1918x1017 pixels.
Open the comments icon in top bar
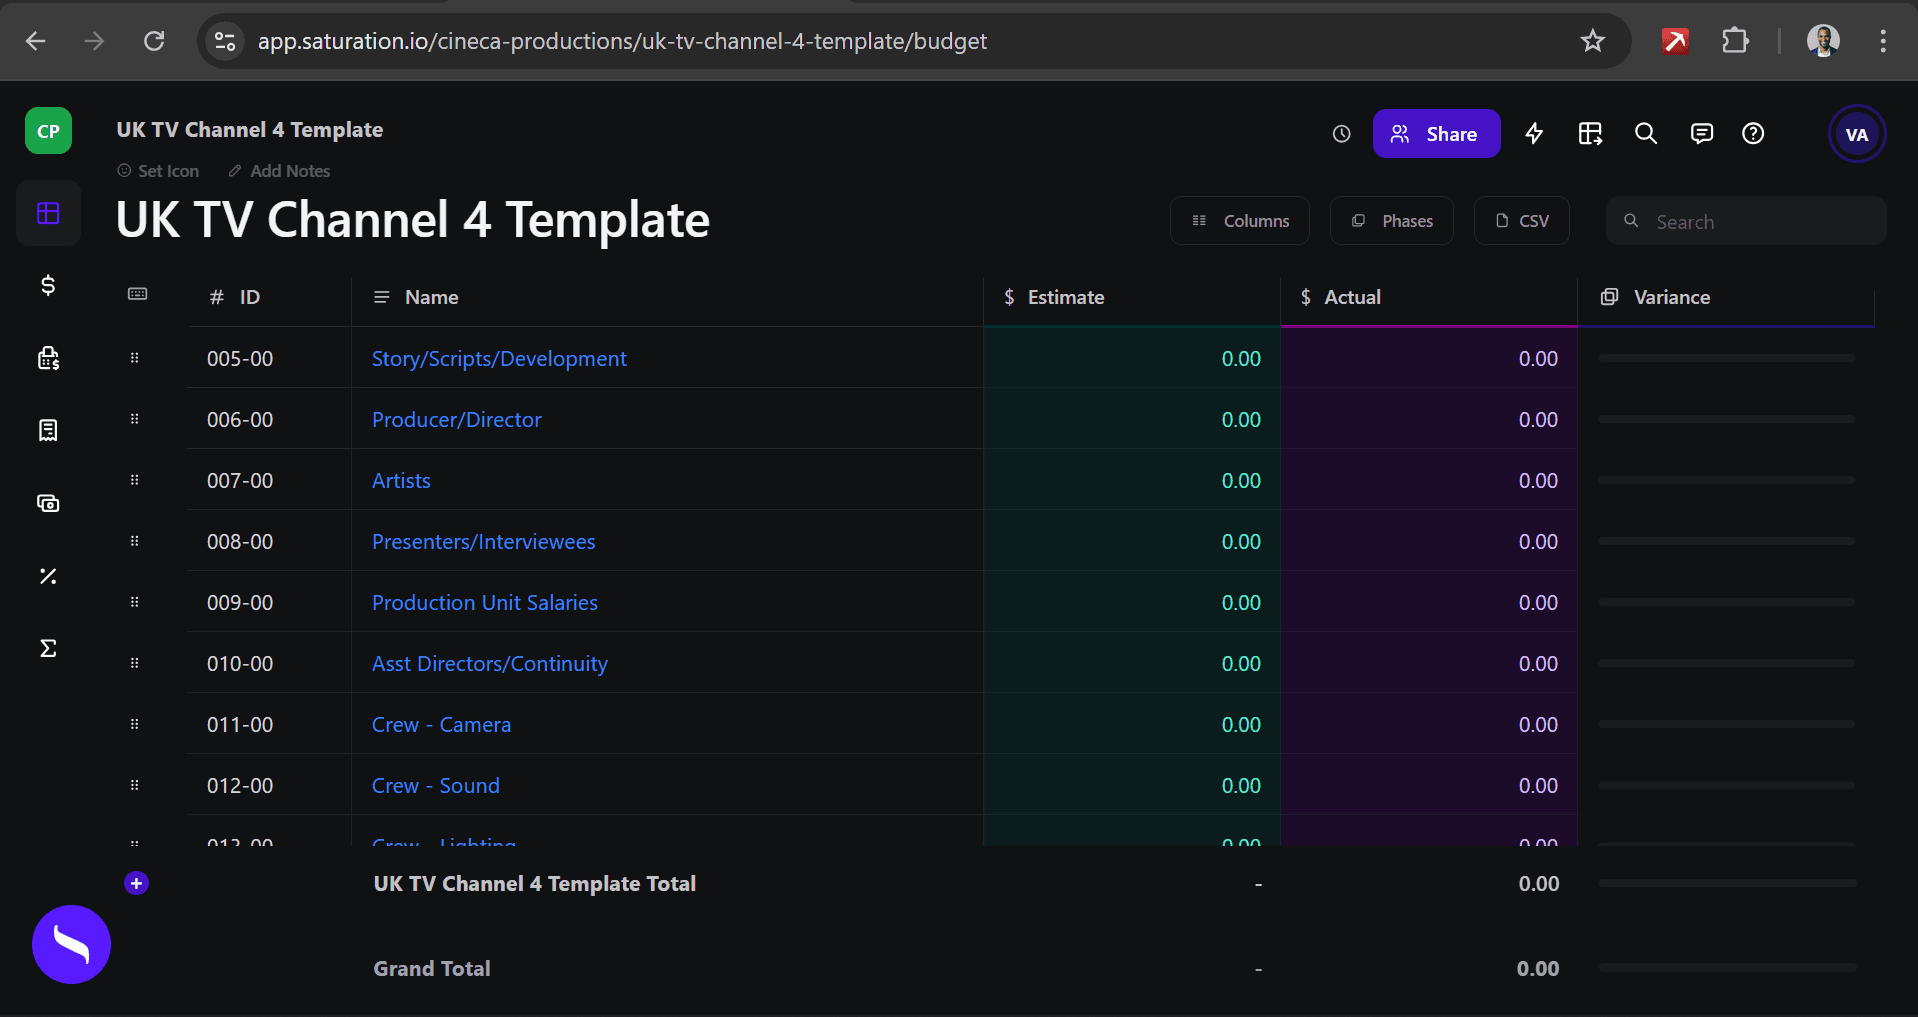[1701, 134]
